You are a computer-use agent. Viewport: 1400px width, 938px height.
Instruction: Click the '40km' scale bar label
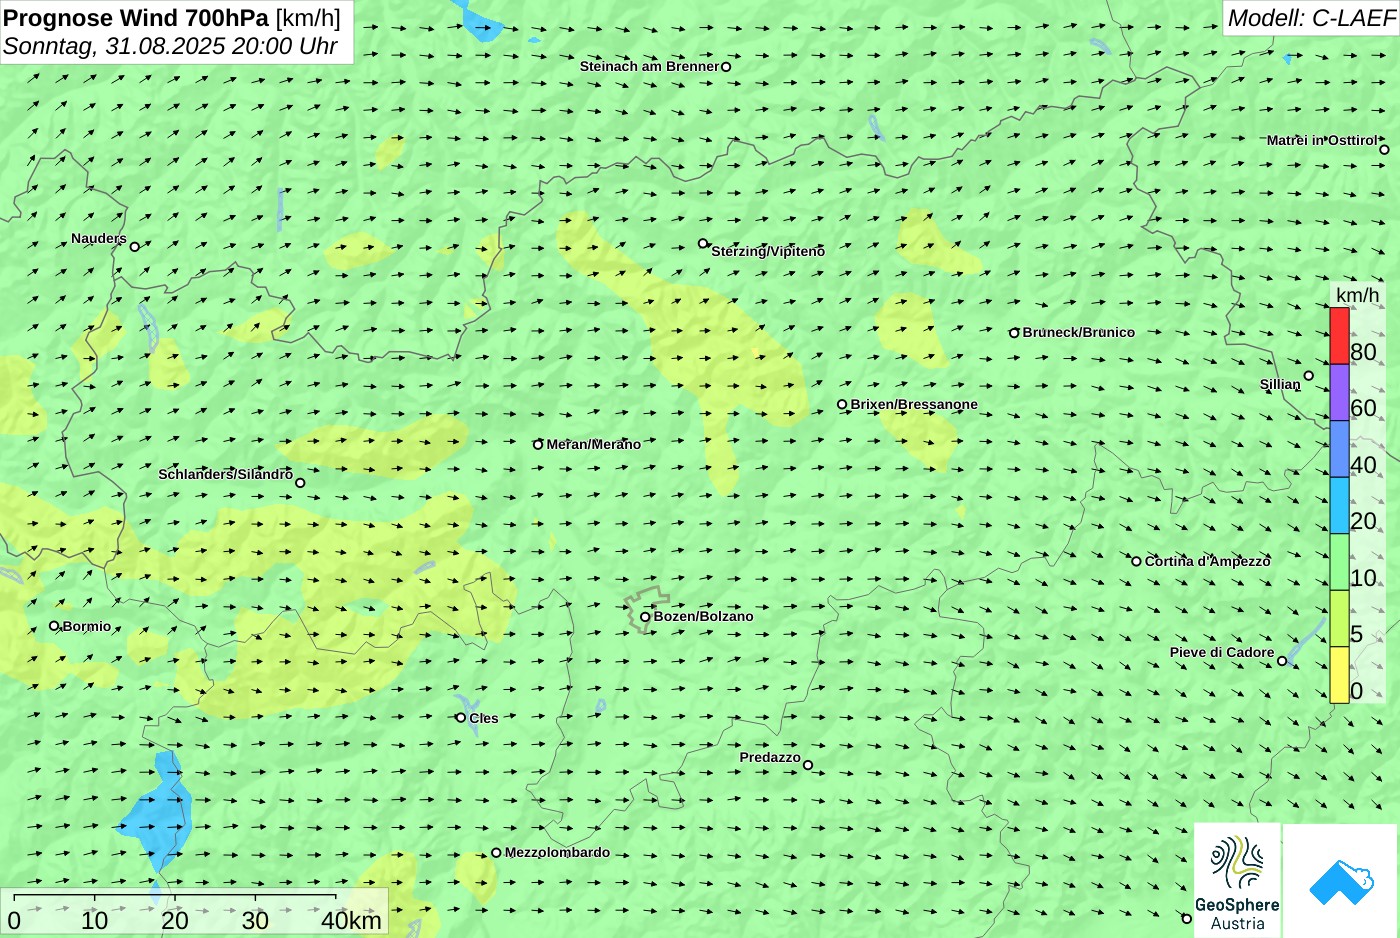point(351,920)
